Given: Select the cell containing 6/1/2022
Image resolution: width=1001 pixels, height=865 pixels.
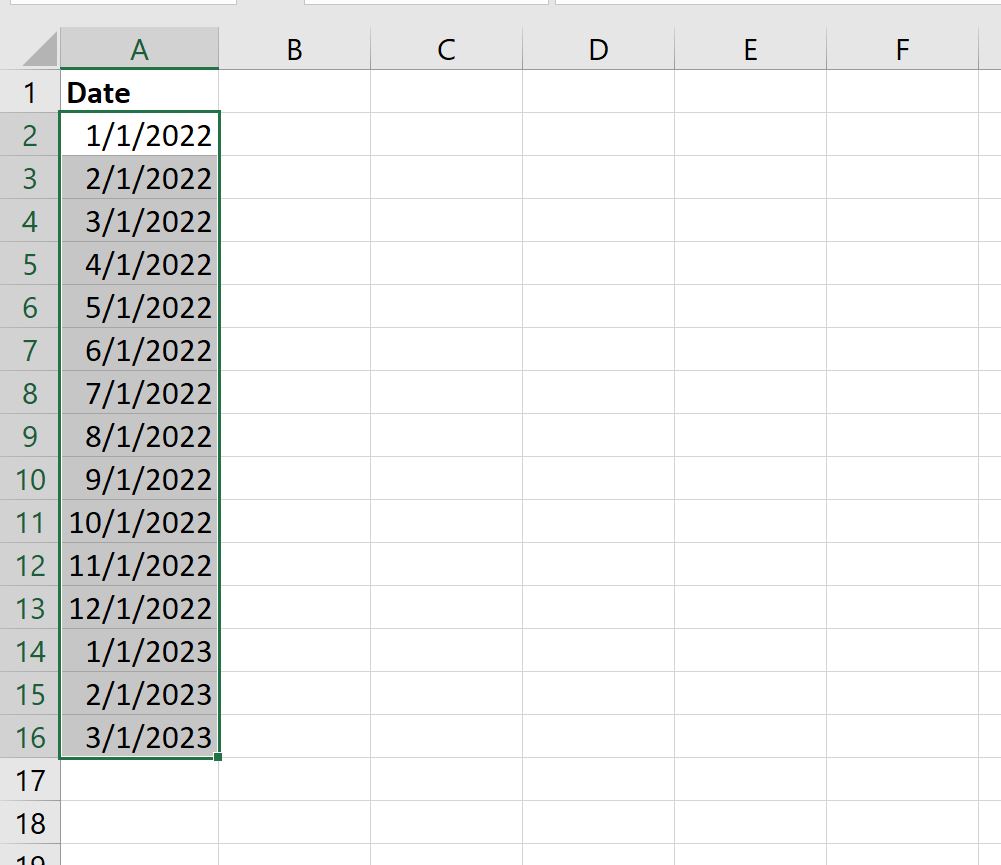Looking at the screenshot, I should (139, 350).
